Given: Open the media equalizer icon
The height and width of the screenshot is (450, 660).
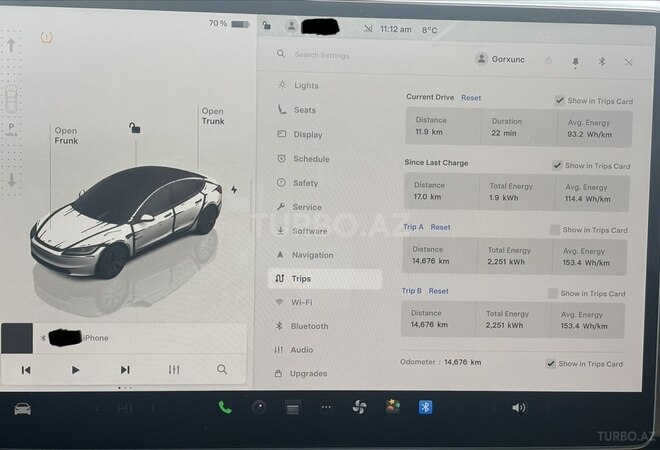Looking at the screenshot, I should (x=174, y=370).
